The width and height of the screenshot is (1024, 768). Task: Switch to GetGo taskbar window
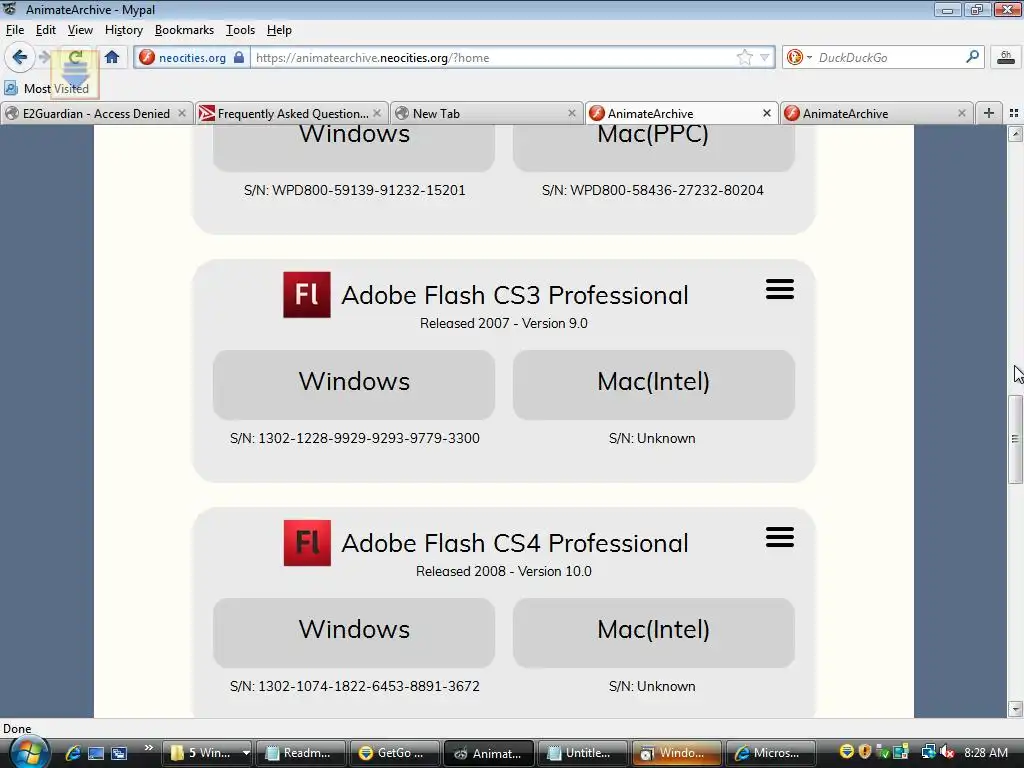click(x=394, y=753)
